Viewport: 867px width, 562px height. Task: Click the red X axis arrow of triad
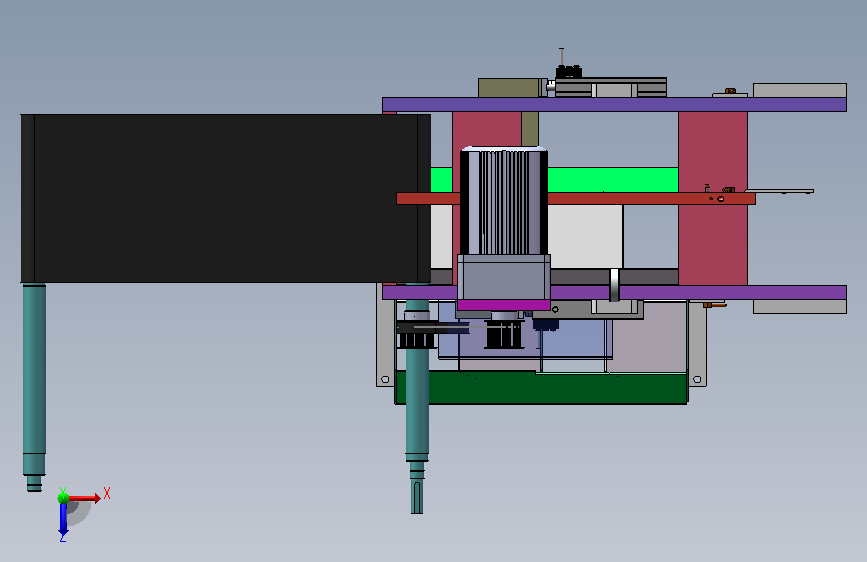click(84, 498)
